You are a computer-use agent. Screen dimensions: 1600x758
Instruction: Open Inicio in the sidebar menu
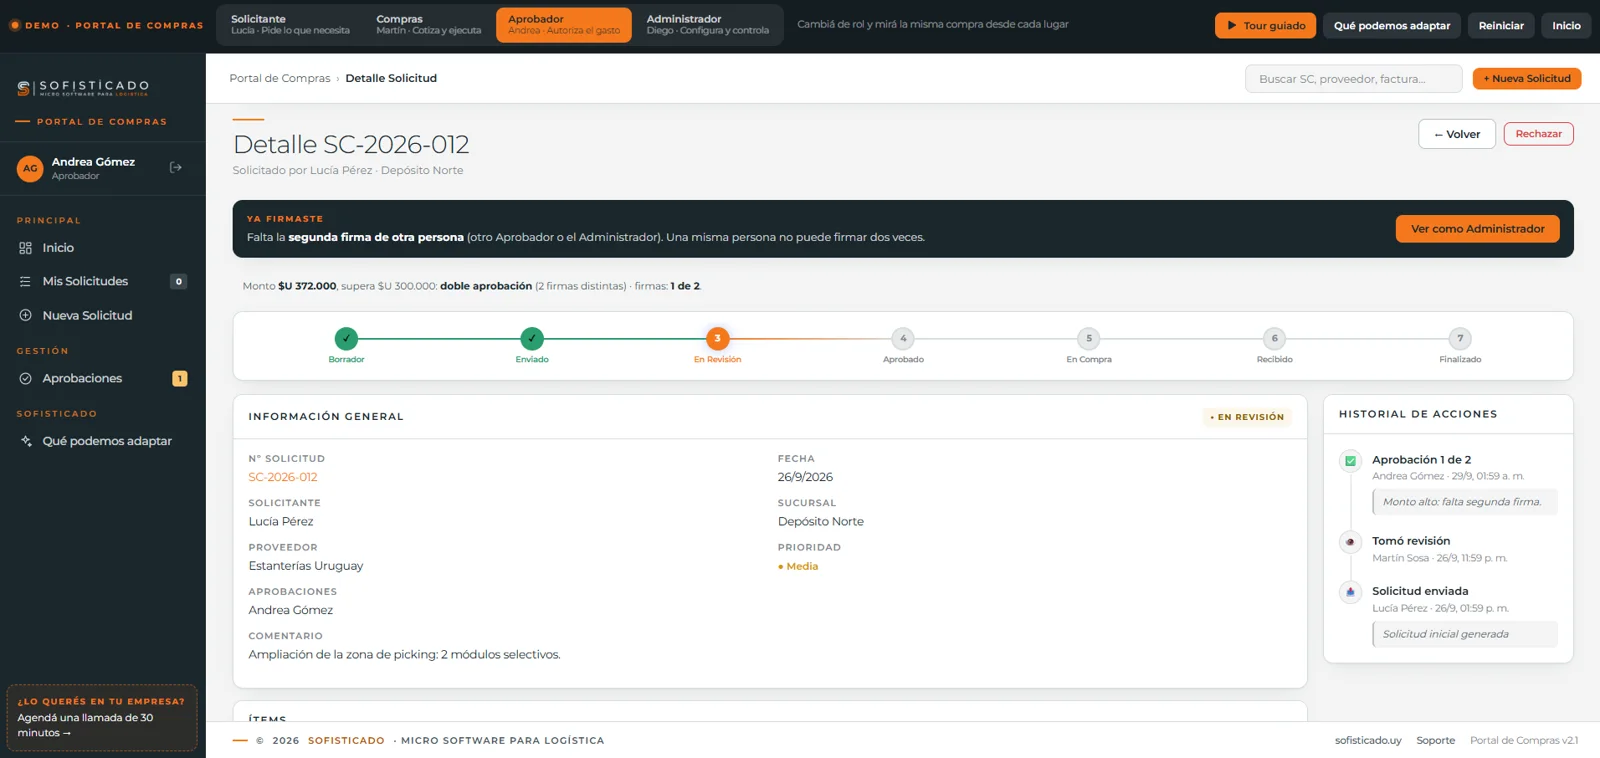[x=103, y=248]
